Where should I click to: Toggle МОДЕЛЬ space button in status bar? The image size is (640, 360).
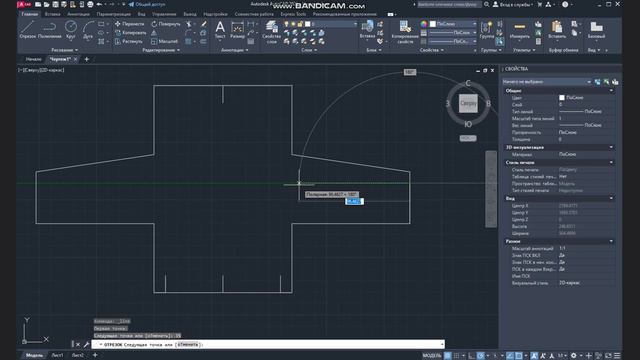pyautogui.click(x=432, y=356)
